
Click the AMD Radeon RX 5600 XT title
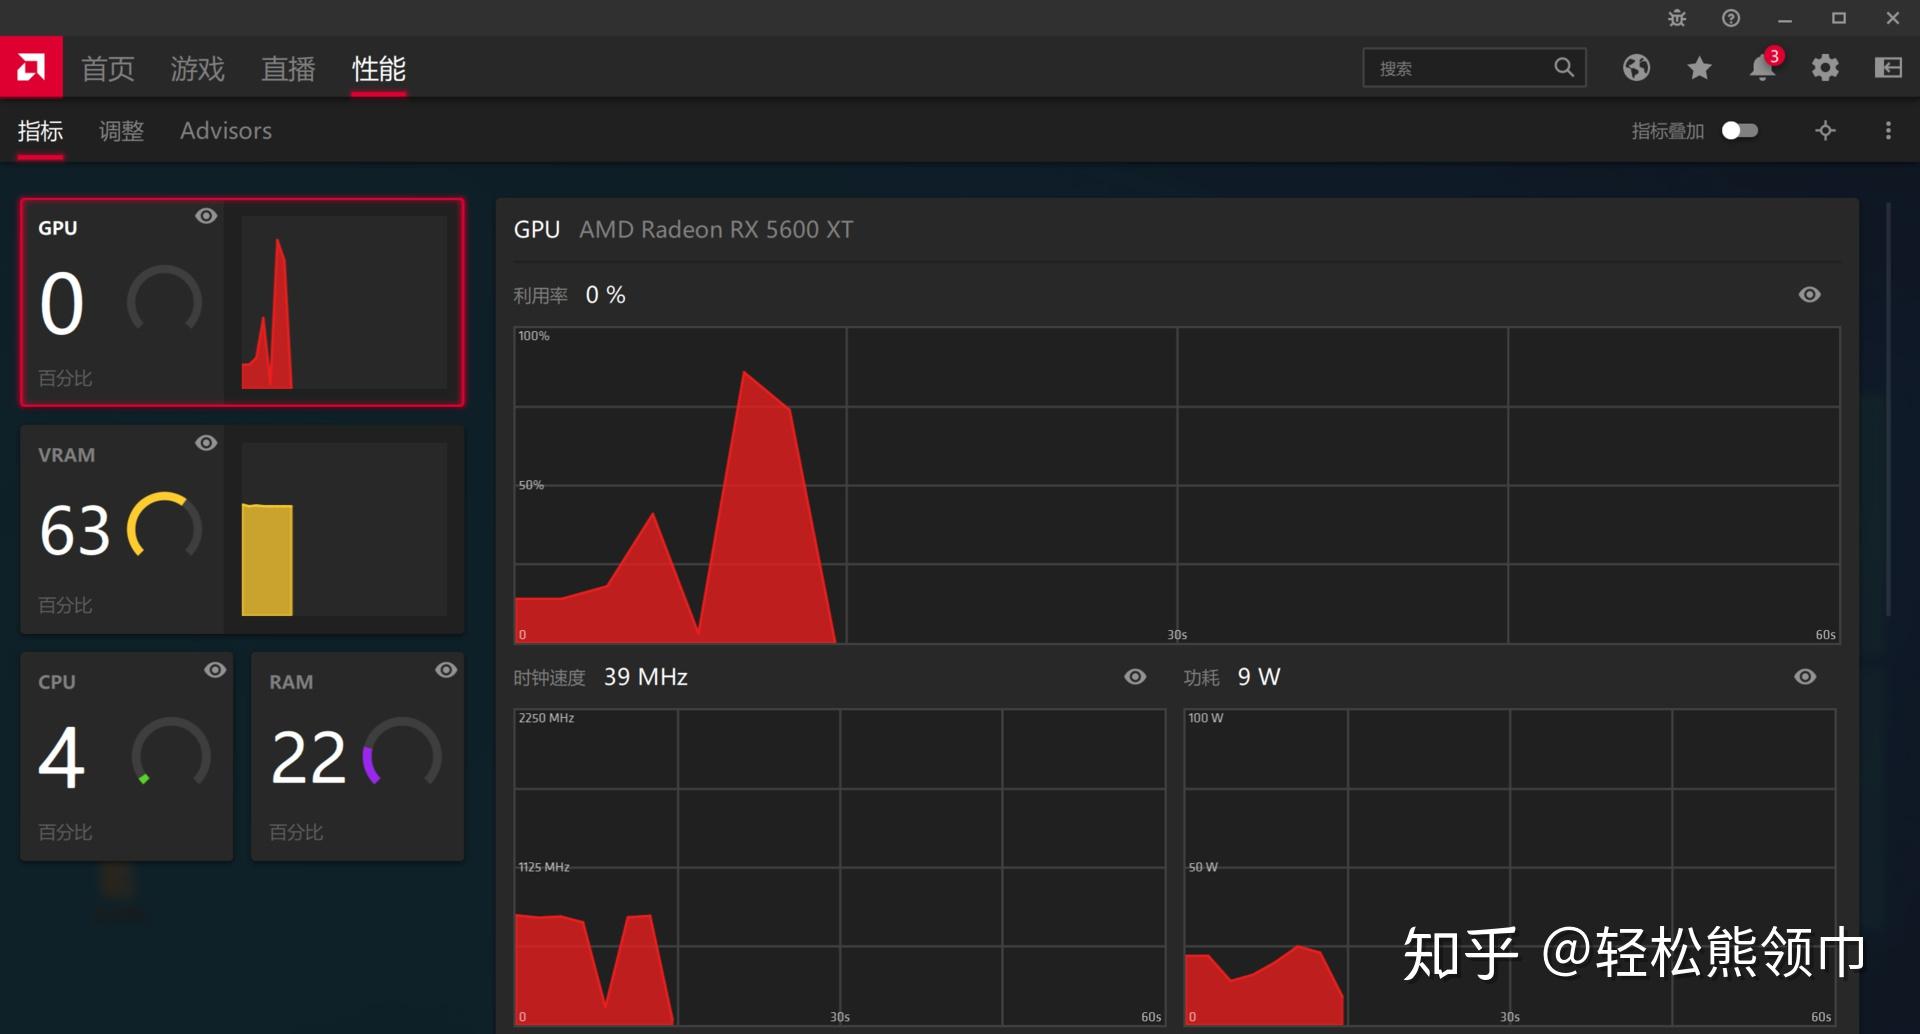(x=716, y=230)
